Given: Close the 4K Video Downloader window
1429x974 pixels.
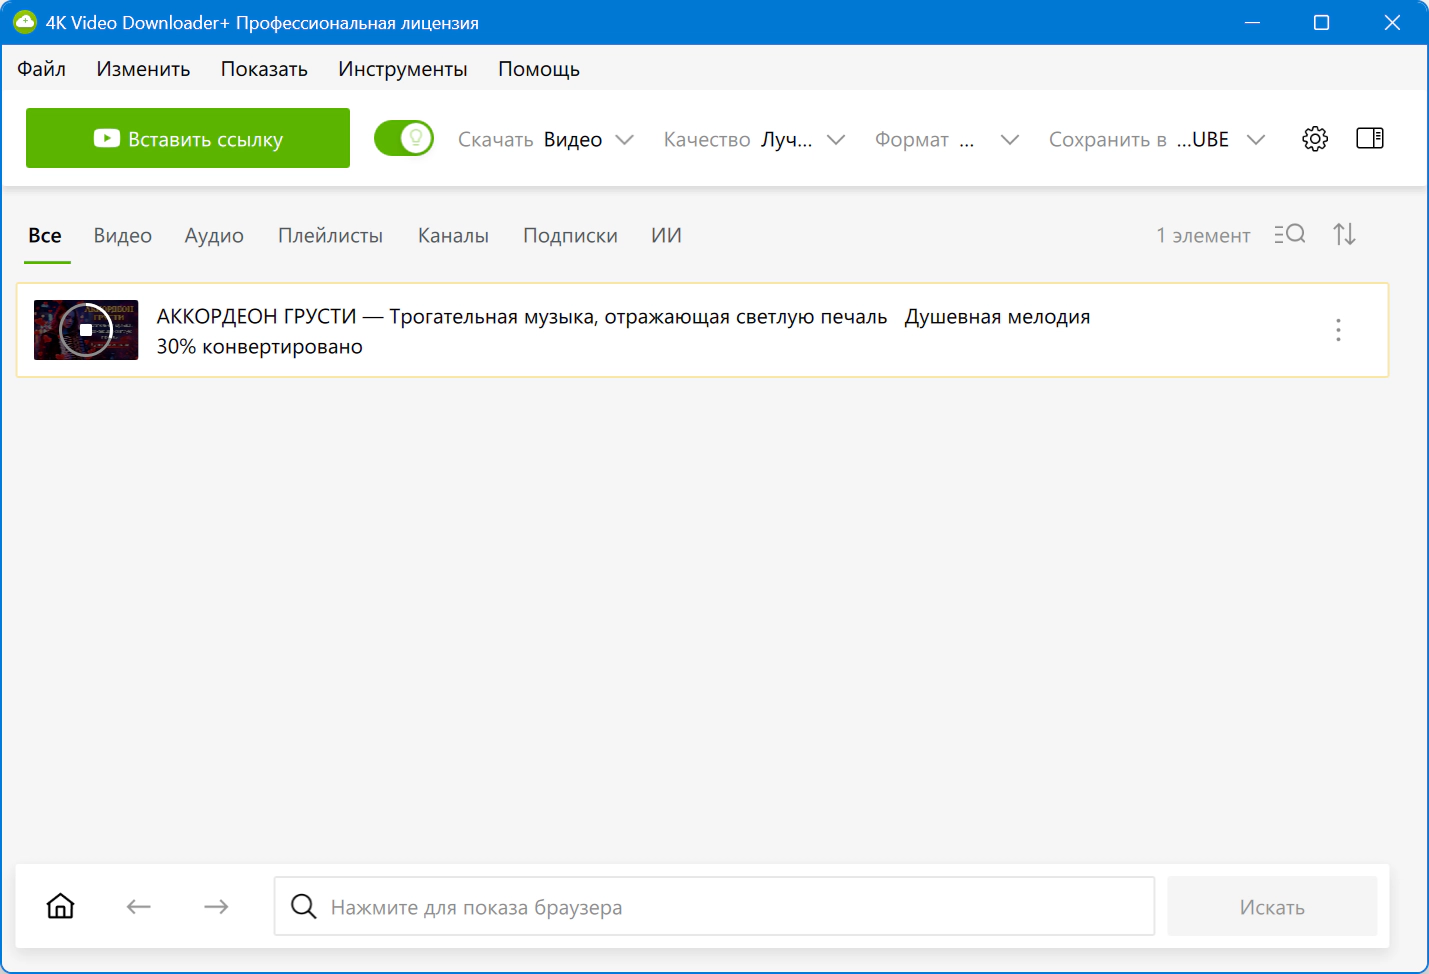Looking at the screenshot, I should (x=1392, y=22).
